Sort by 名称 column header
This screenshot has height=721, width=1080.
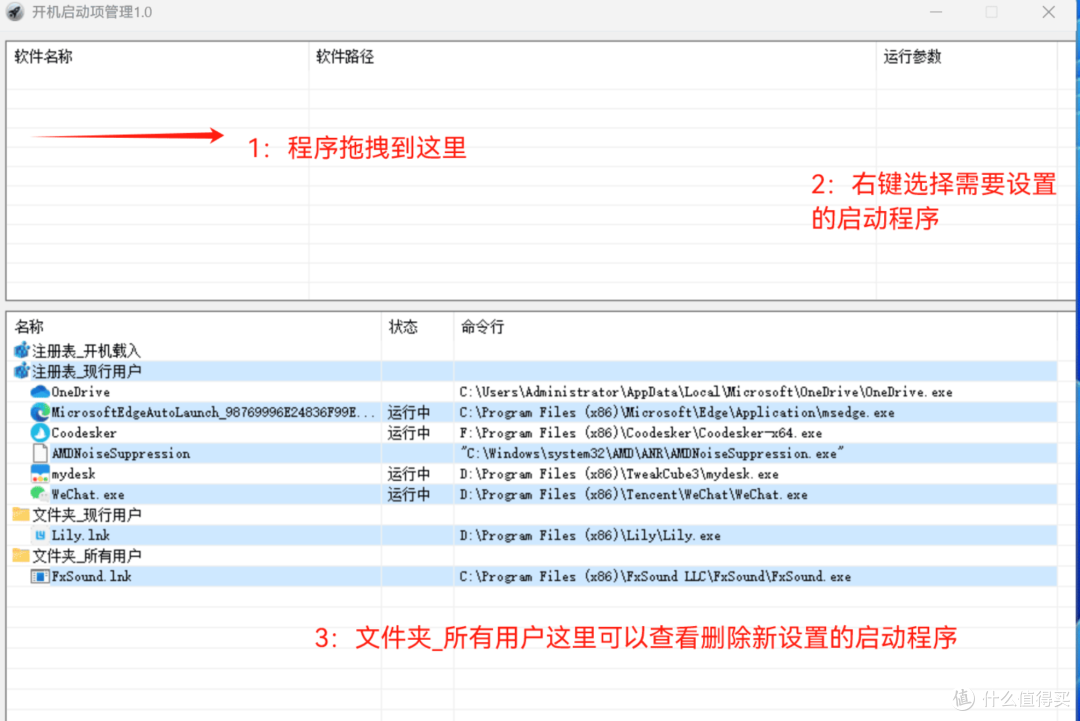point(29,326)
